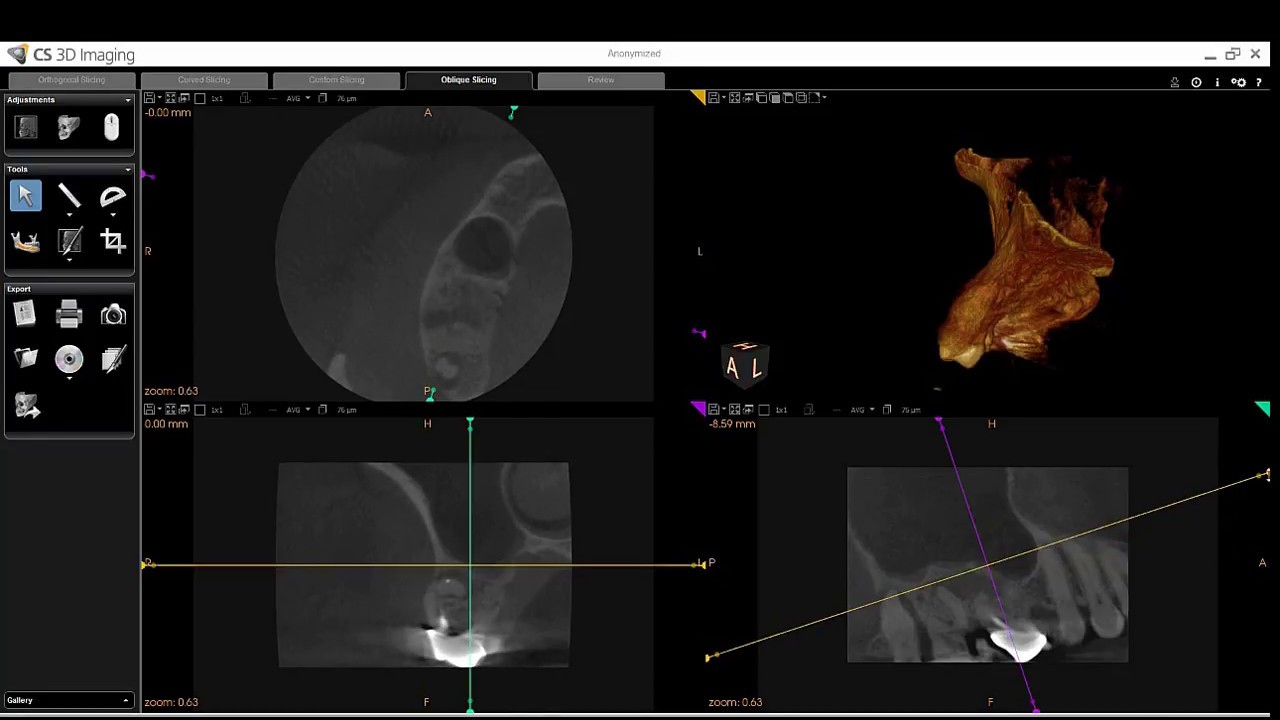Click slice thickness 76 µm in axial toolbar

[x=346, y=98]
